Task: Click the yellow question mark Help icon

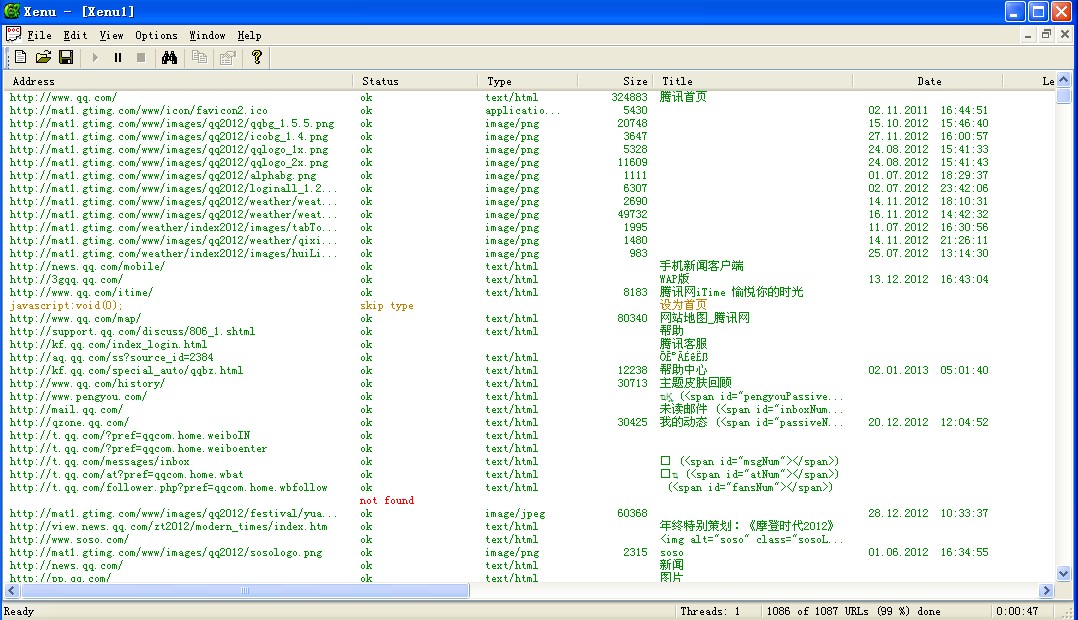Action: tap(257, 58)
